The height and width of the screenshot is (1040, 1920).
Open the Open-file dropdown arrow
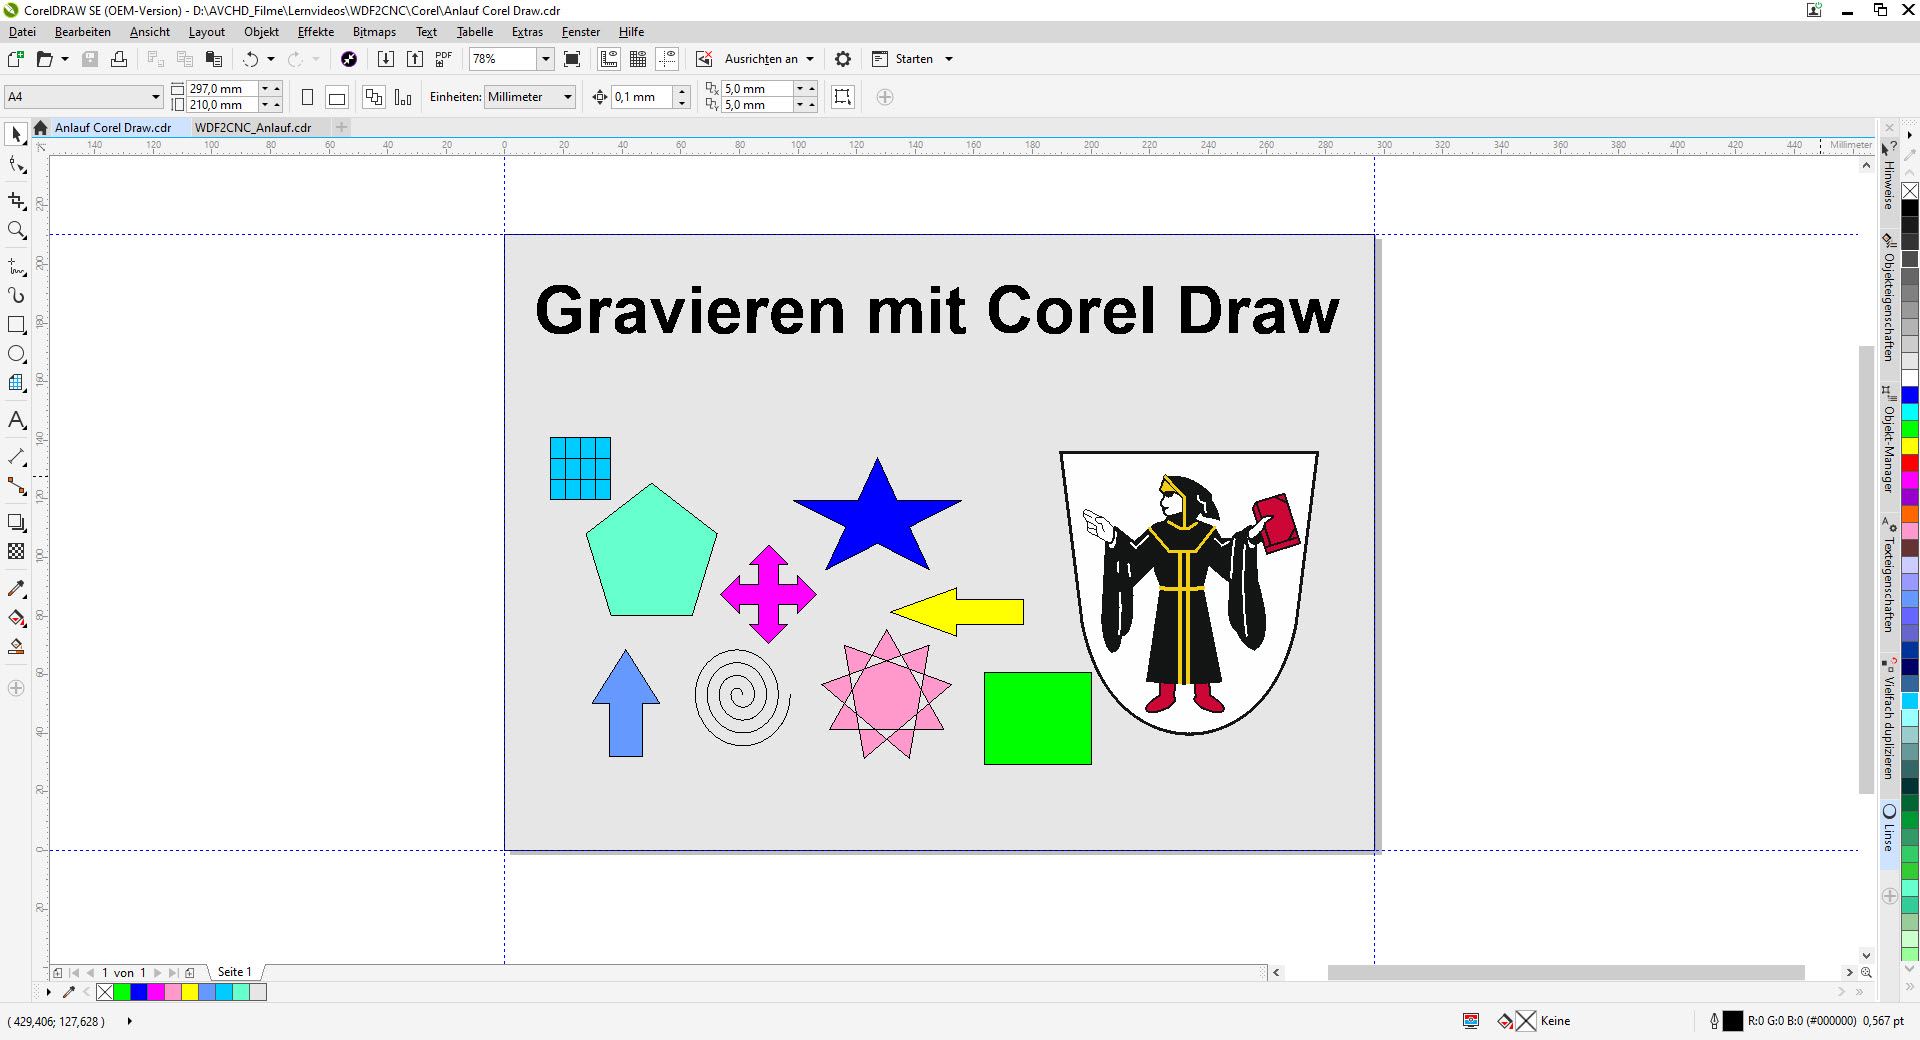[65, 59]
